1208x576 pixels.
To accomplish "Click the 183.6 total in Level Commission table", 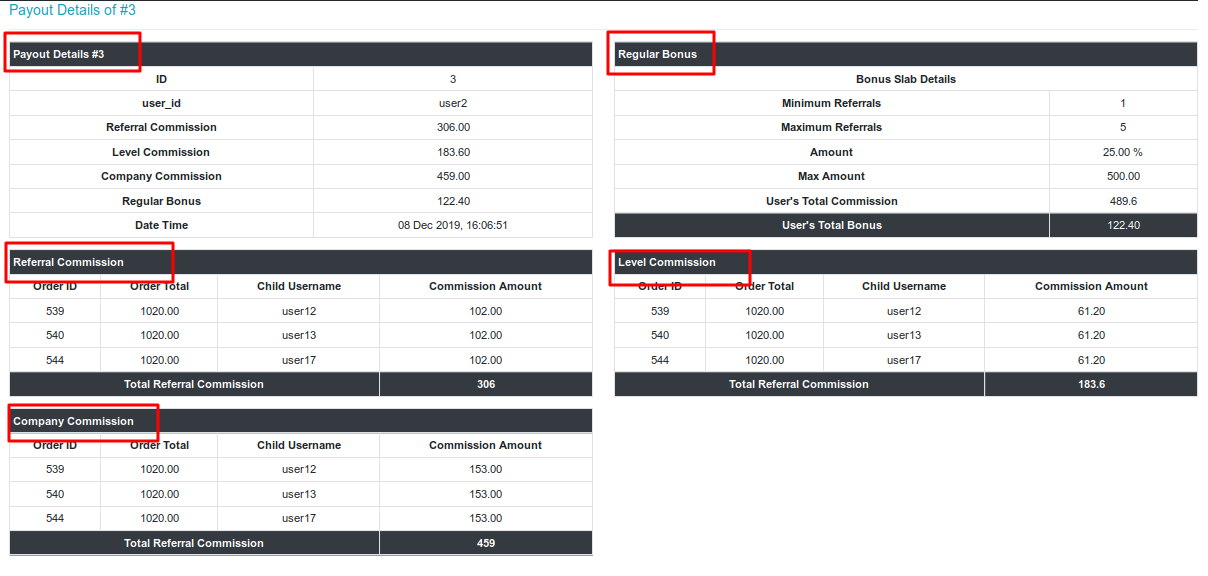I will pyautogui.click(x=1091, y=384).
